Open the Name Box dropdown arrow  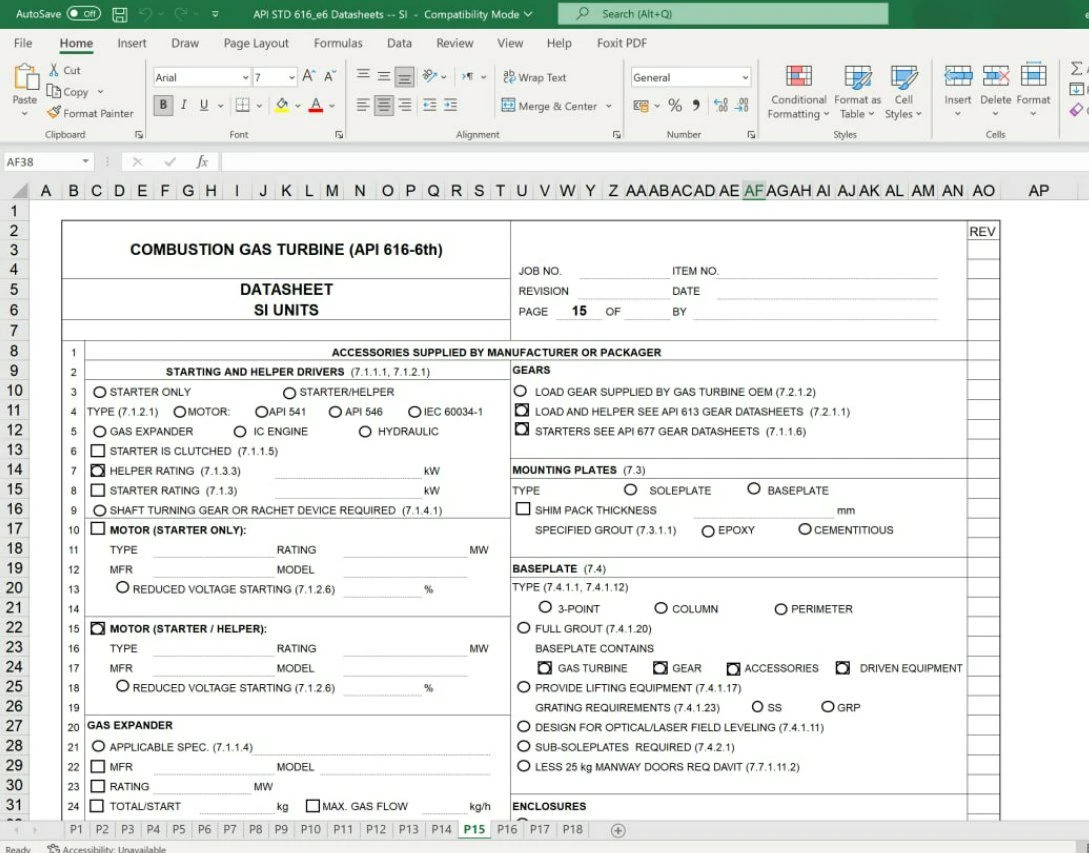86,162
